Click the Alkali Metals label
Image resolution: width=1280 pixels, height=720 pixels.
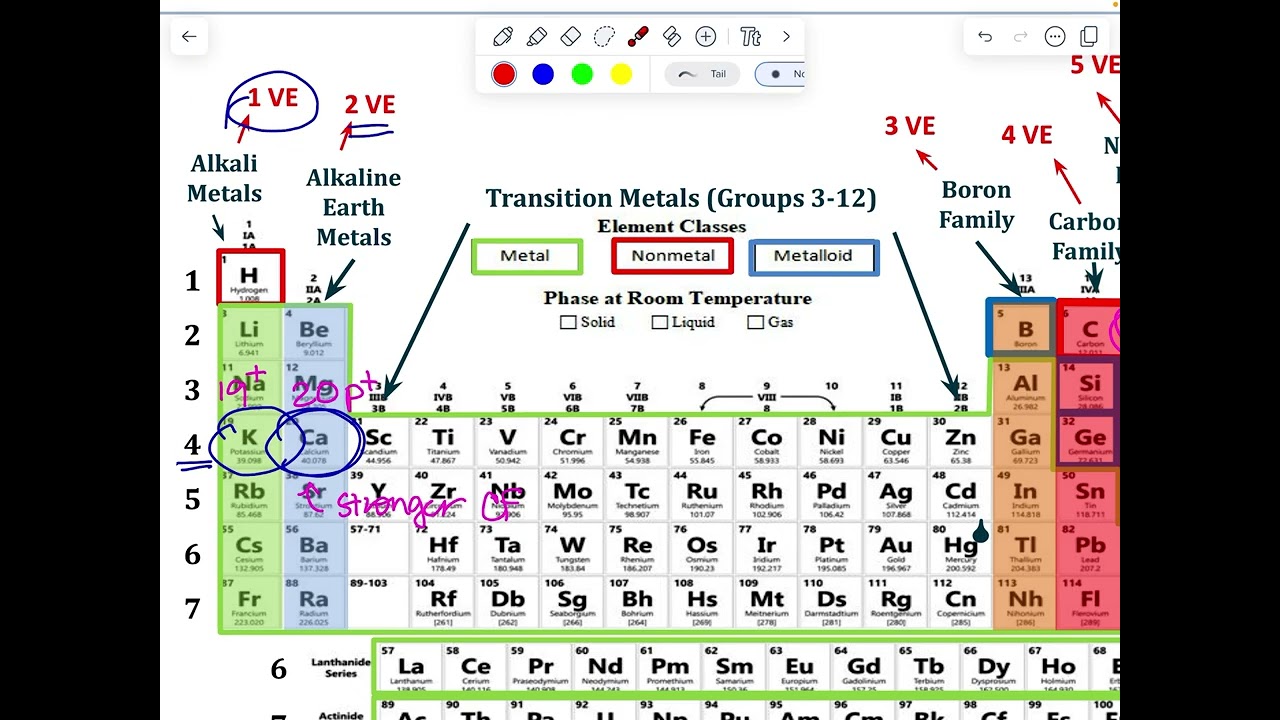pyautogui.click(x=225, y=178)
